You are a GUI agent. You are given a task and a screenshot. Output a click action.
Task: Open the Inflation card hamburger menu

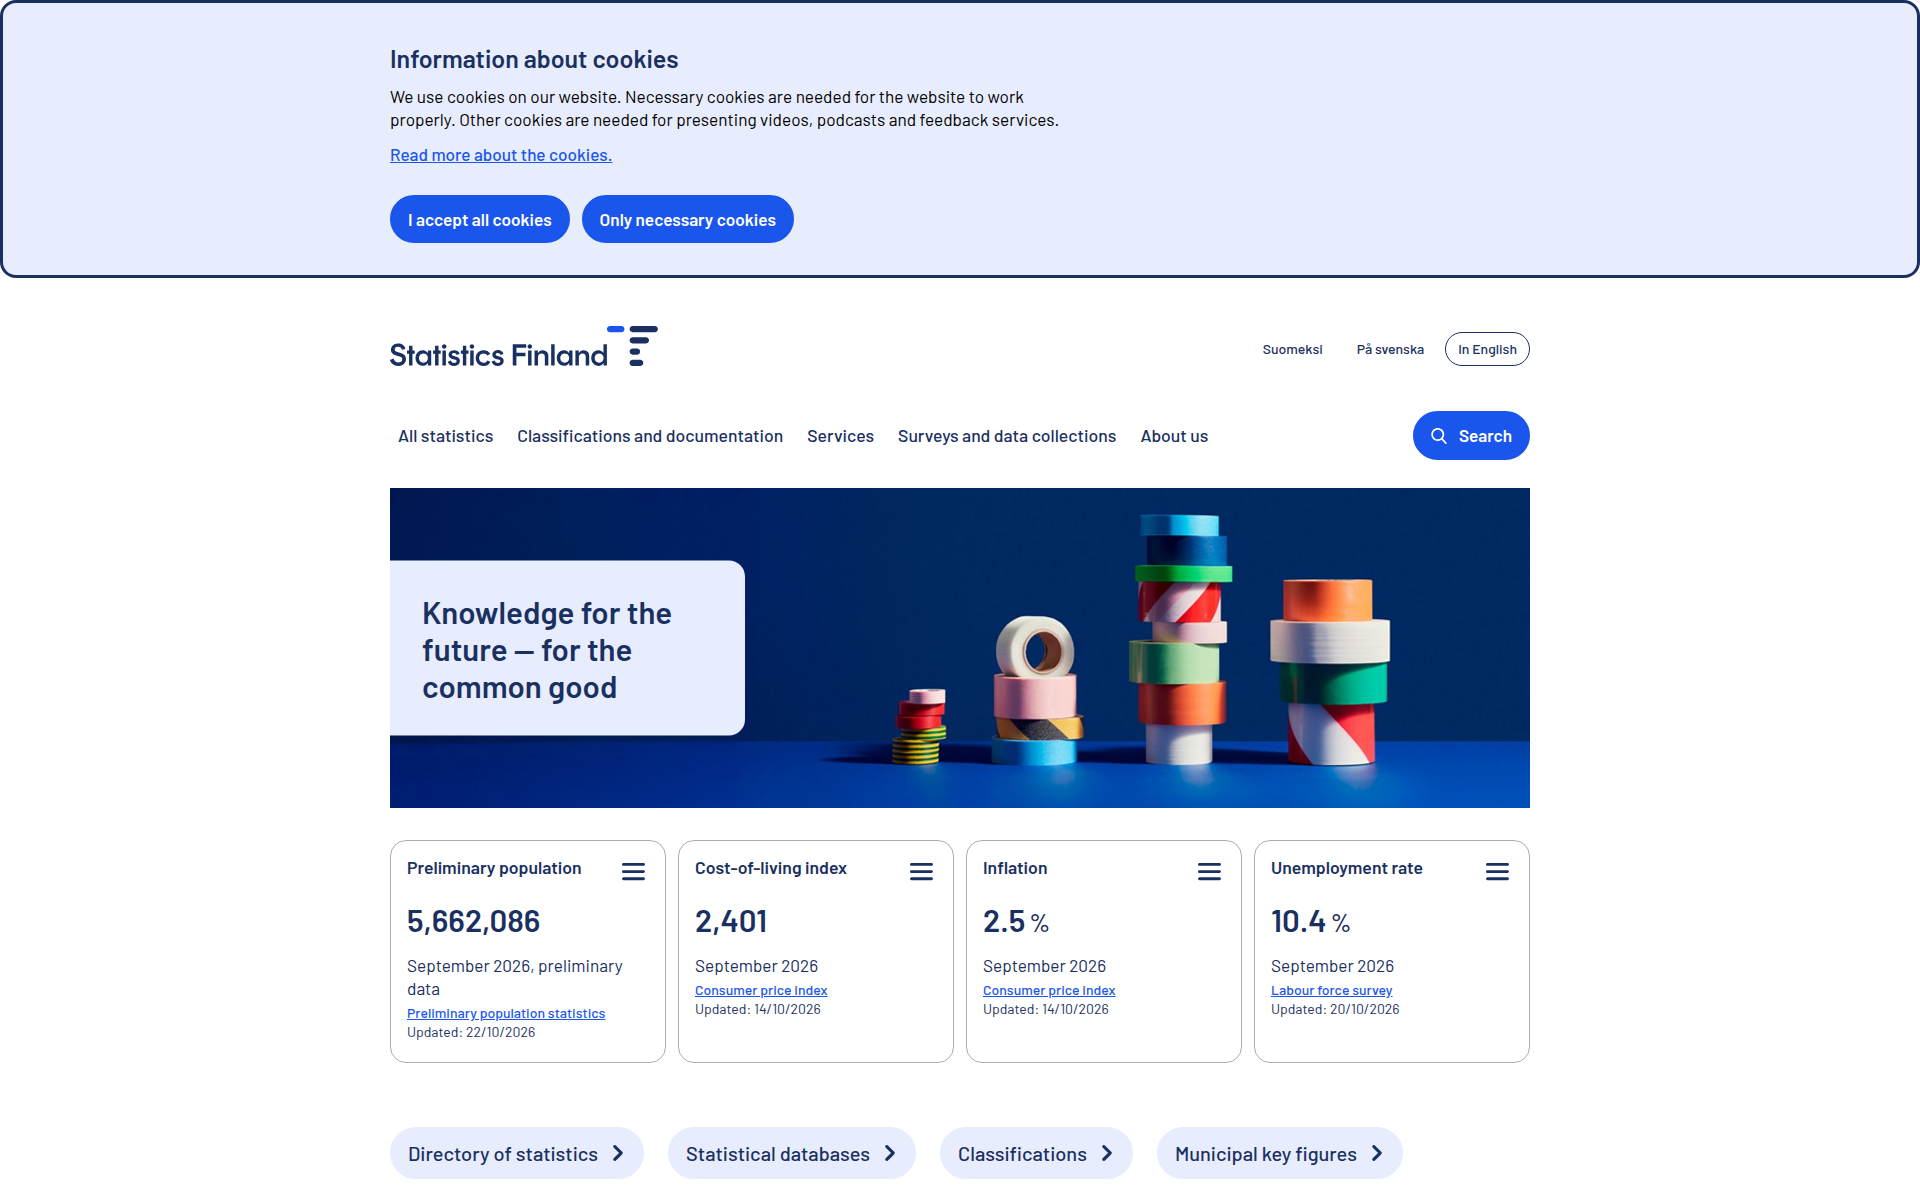point(1209,872)
